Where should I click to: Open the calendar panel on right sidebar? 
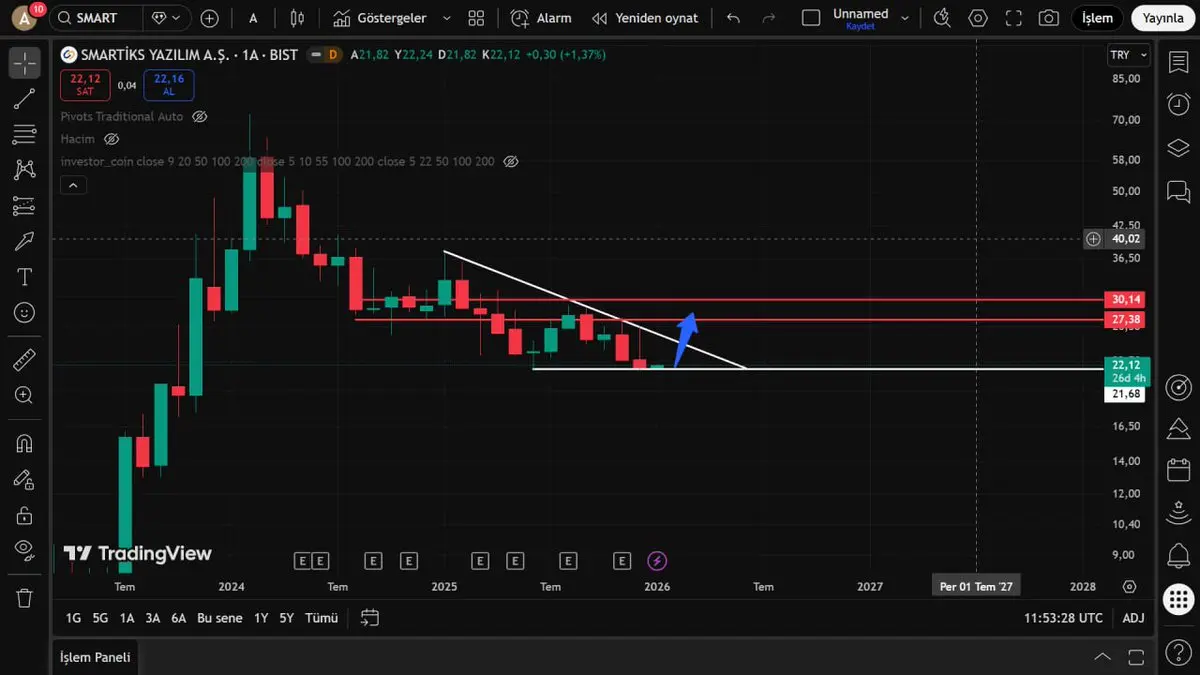coord(1178,470)
